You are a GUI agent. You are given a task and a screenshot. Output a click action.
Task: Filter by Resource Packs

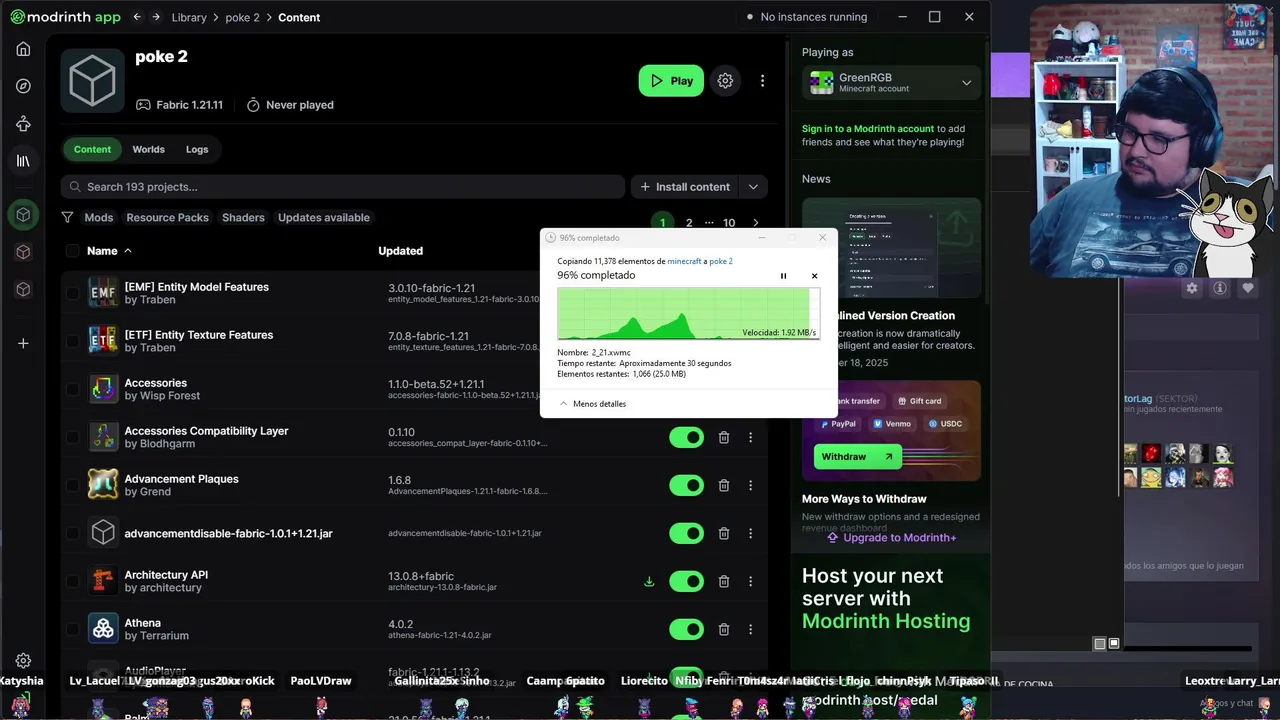tap(167, 217)
